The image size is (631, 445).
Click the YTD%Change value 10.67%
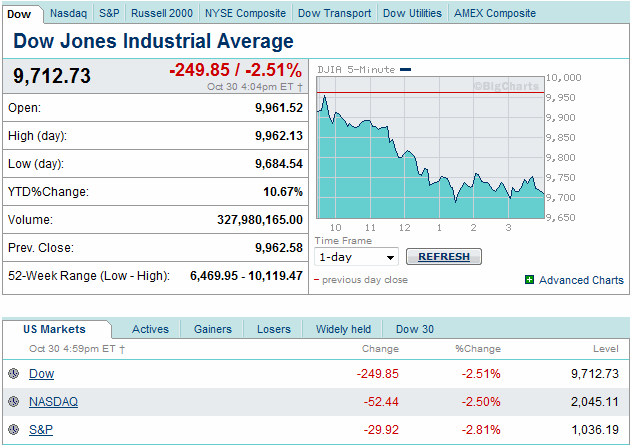pos(283,192)
